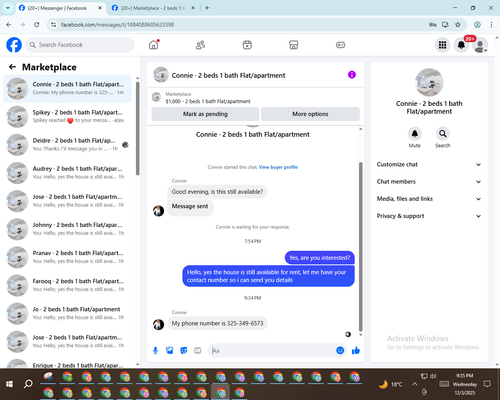Open the Notifications bell with 20+ badge
Screen dimensions: 500x400
[x=461, y=45]
